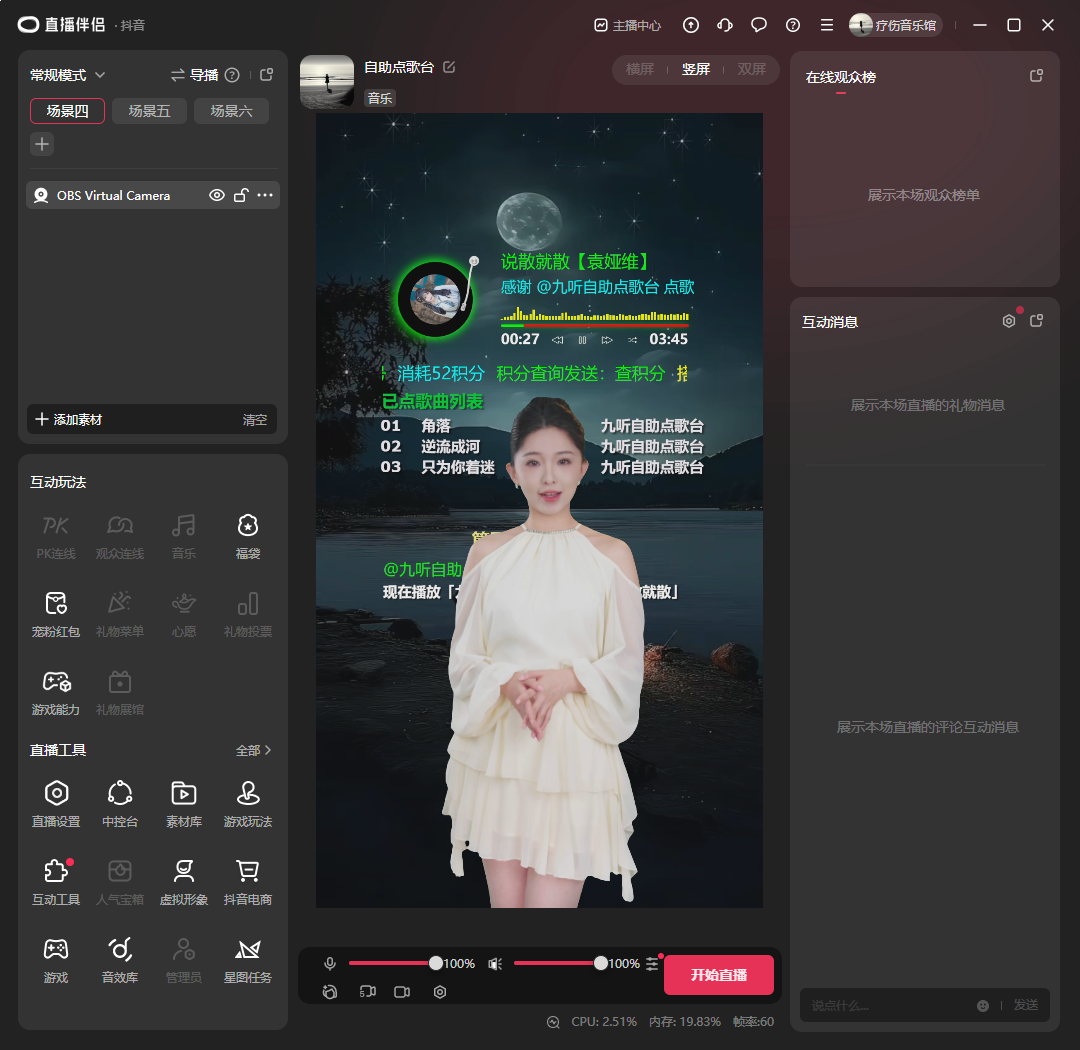Open the 宠粉红包 red packet feature
The image size is (1080, 1050).
click(56, 614)
